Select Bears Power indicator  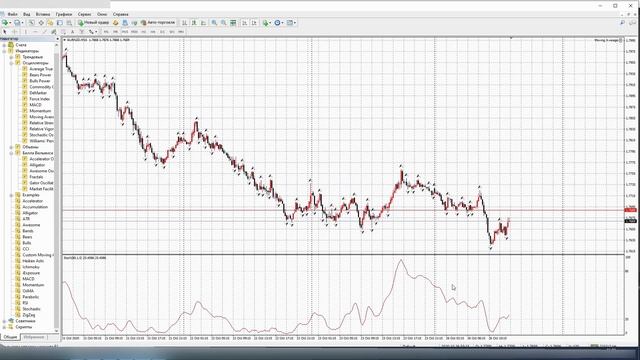(x=40, y=75)
